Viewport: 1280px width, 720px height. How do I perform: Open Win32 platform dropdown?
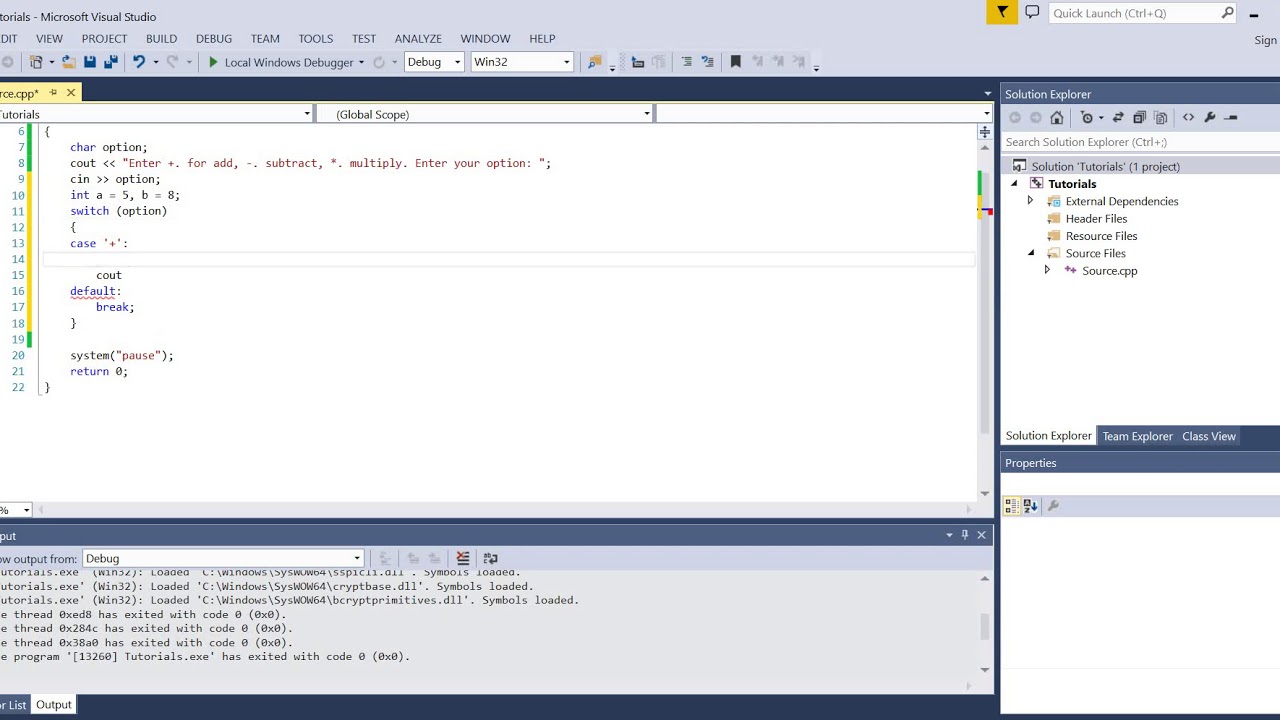click(x=521, y=62)
